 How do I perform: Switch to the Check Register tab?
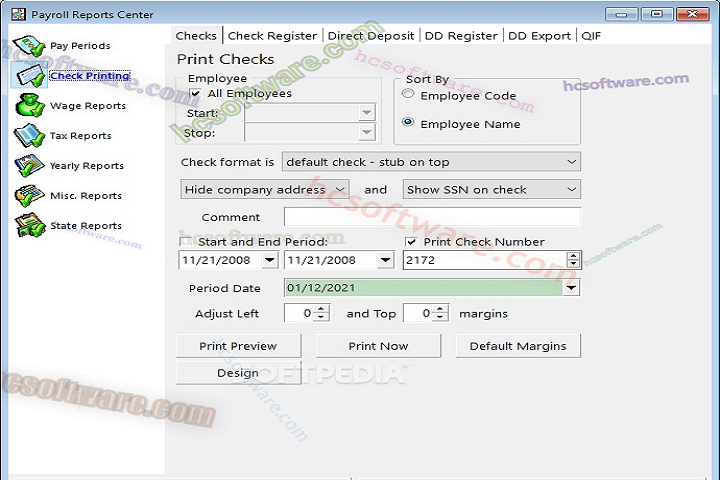click(x=272, y=36)
